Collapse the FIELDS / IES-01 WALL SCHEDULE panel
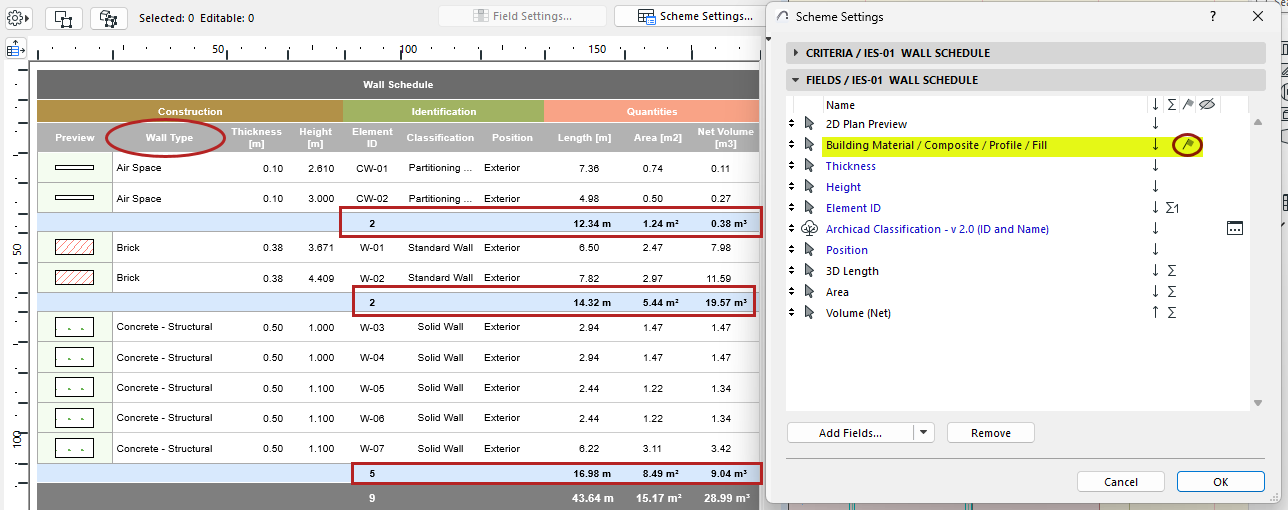 pyautogui.click(x=796, y=80)
